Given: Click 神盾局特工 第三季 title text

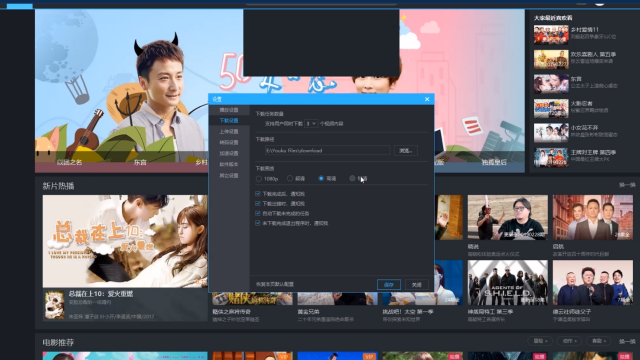Looking at the screenshot, I should (x=490, y=312).
